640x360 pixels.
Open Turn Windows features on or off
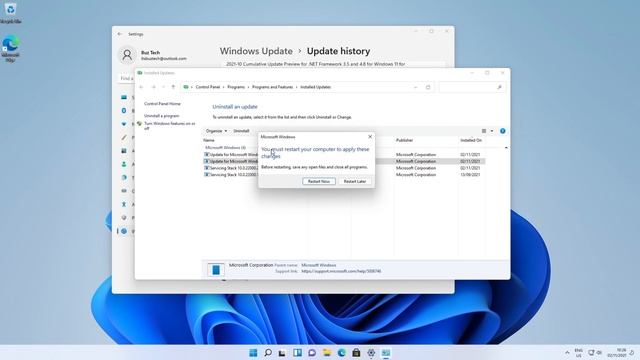click(169, 126)
